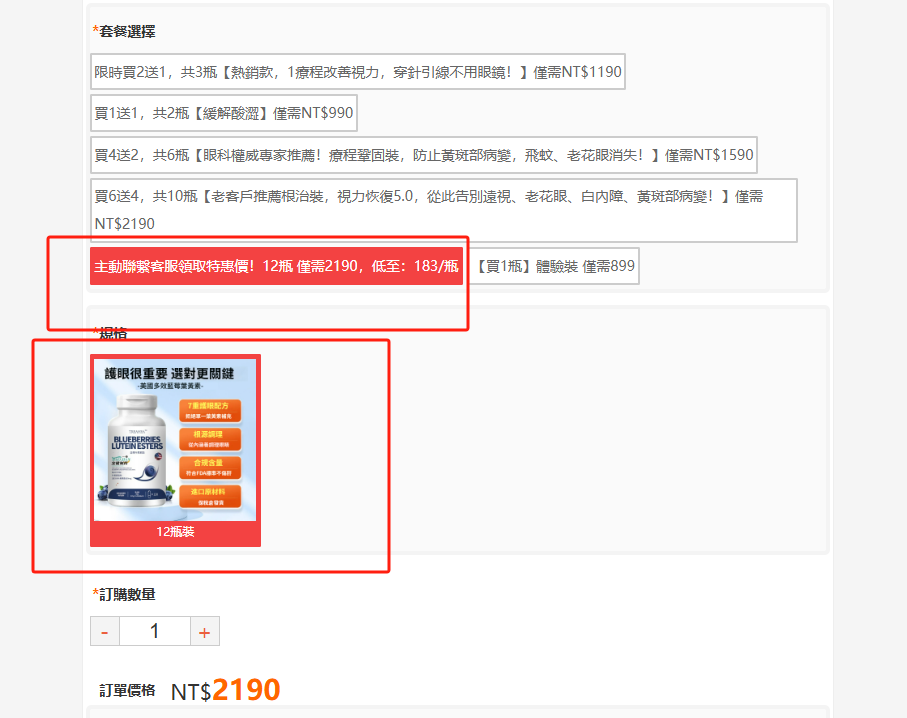
Task: Decrease order quantity with the minus button
Action: point(105,632)
